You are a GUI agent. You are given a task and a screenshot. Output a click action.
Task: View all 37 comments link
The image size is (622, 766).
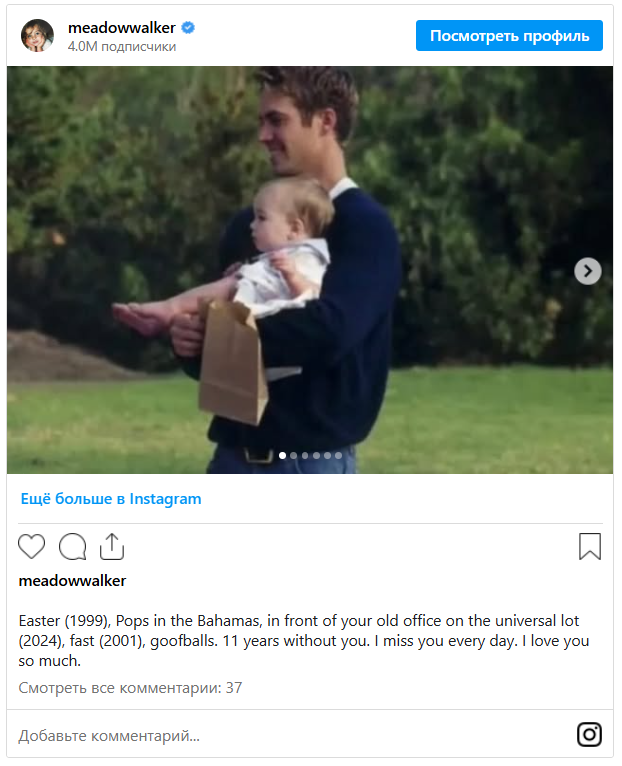(x=130, y=688)
